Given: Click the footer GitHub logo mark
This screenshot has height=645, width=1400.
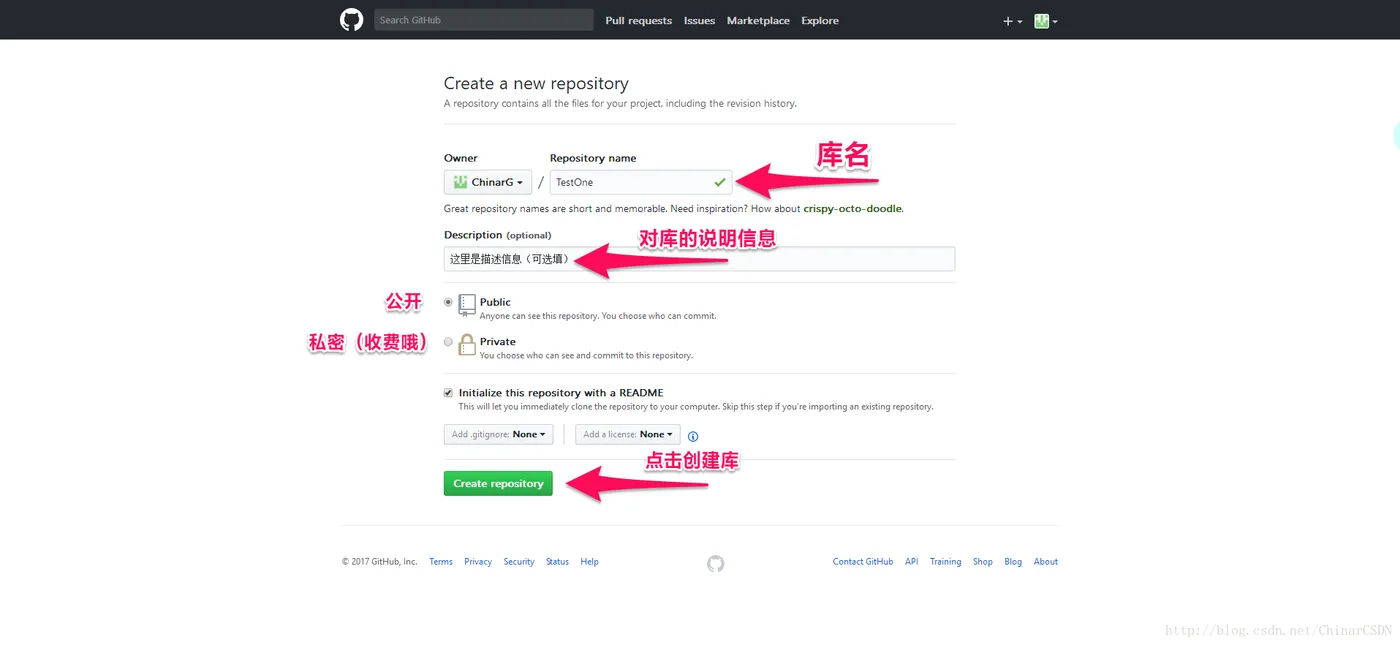Looking at the screenshot, I should (715, 564).
